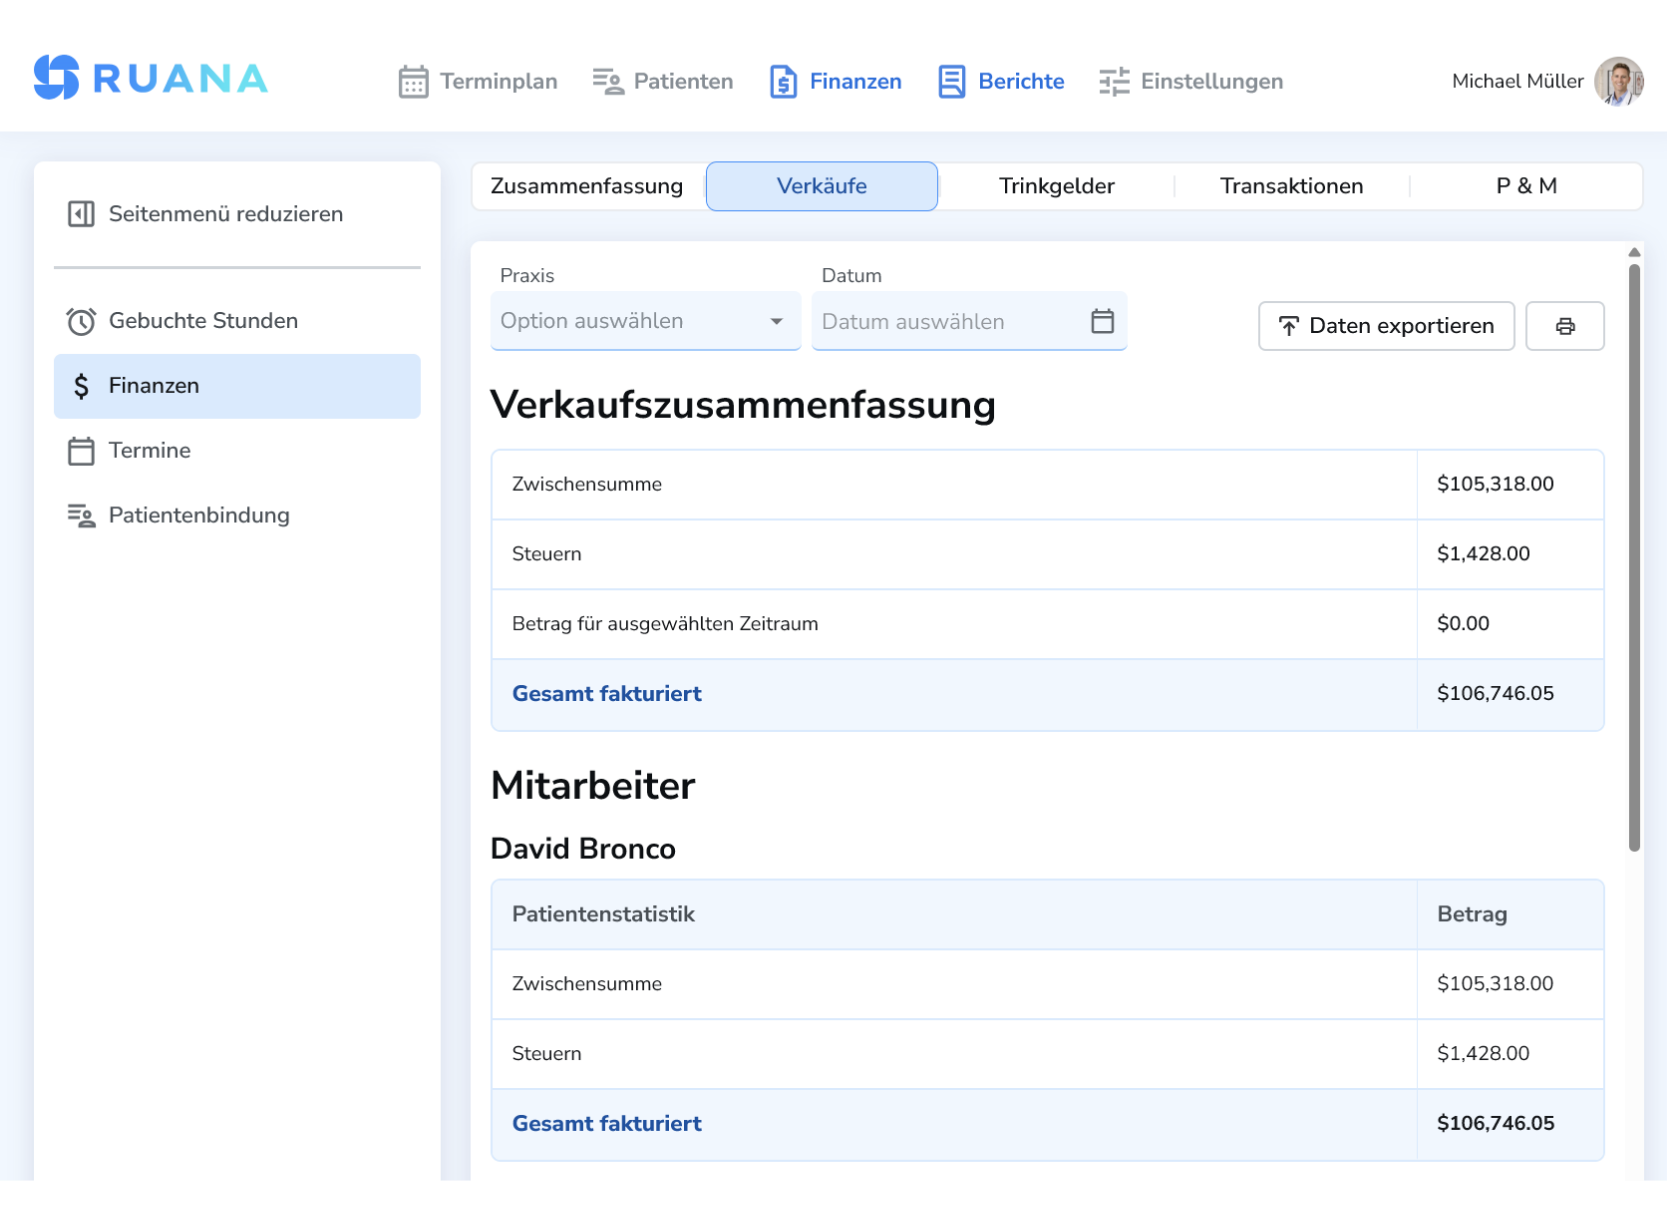Click the Daten exportieren button
1667x1217 pixels.
tap(1386, 326)
